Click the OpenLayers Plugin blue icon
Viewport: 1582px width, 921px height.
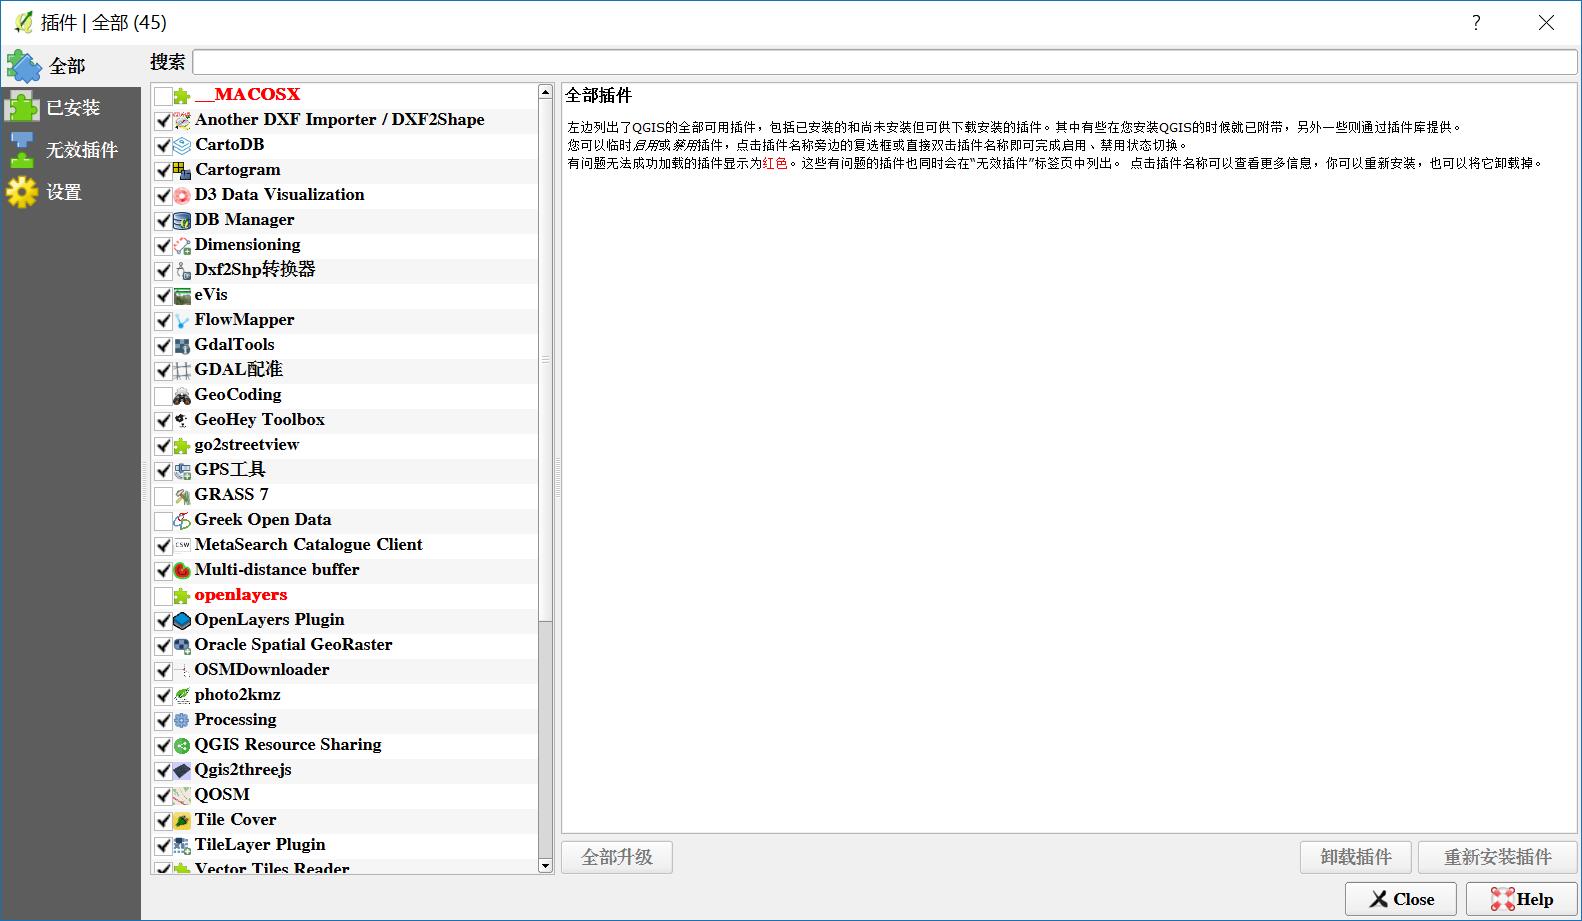[x=182, y=621]
